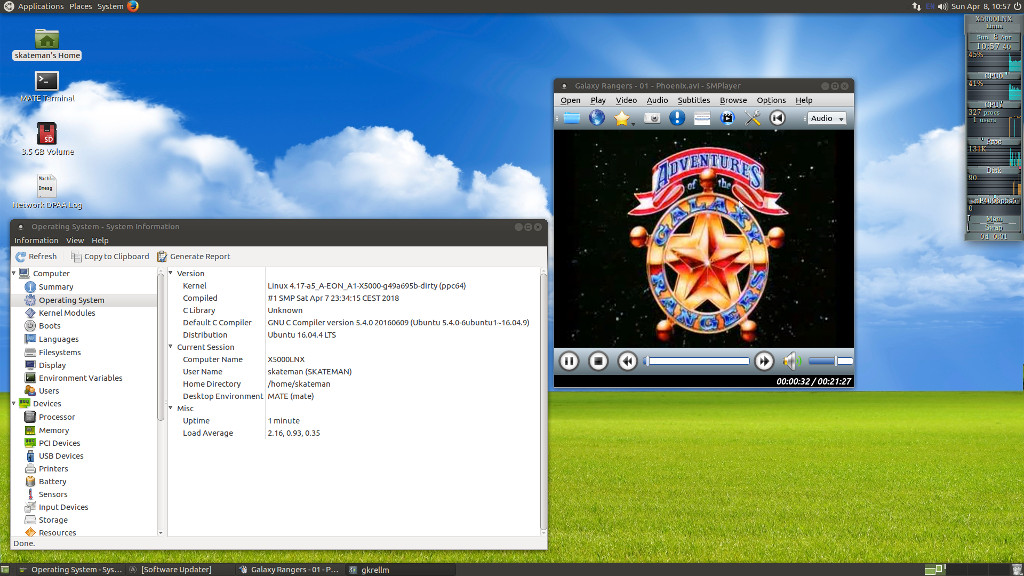Click the open file folder icon in SMPlayer
This screenshot has width=1024, height=576.
571,118
